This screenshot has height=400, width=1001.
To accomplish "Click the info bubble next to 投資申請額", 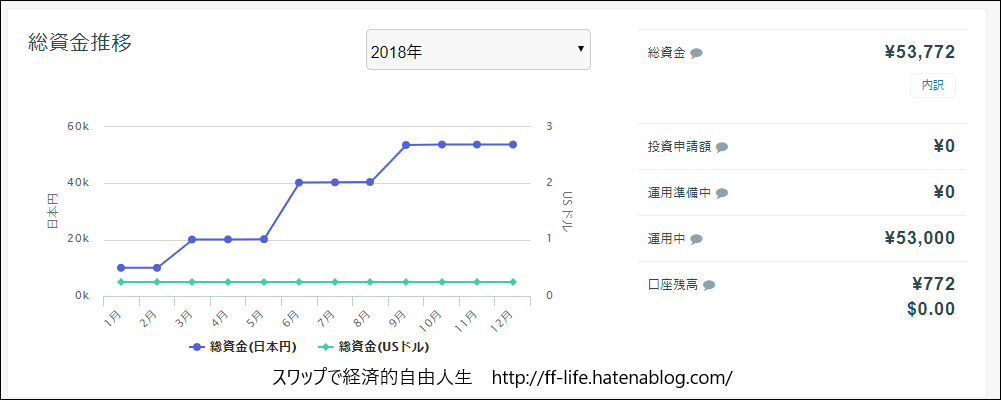I will [x=721, y=147].
